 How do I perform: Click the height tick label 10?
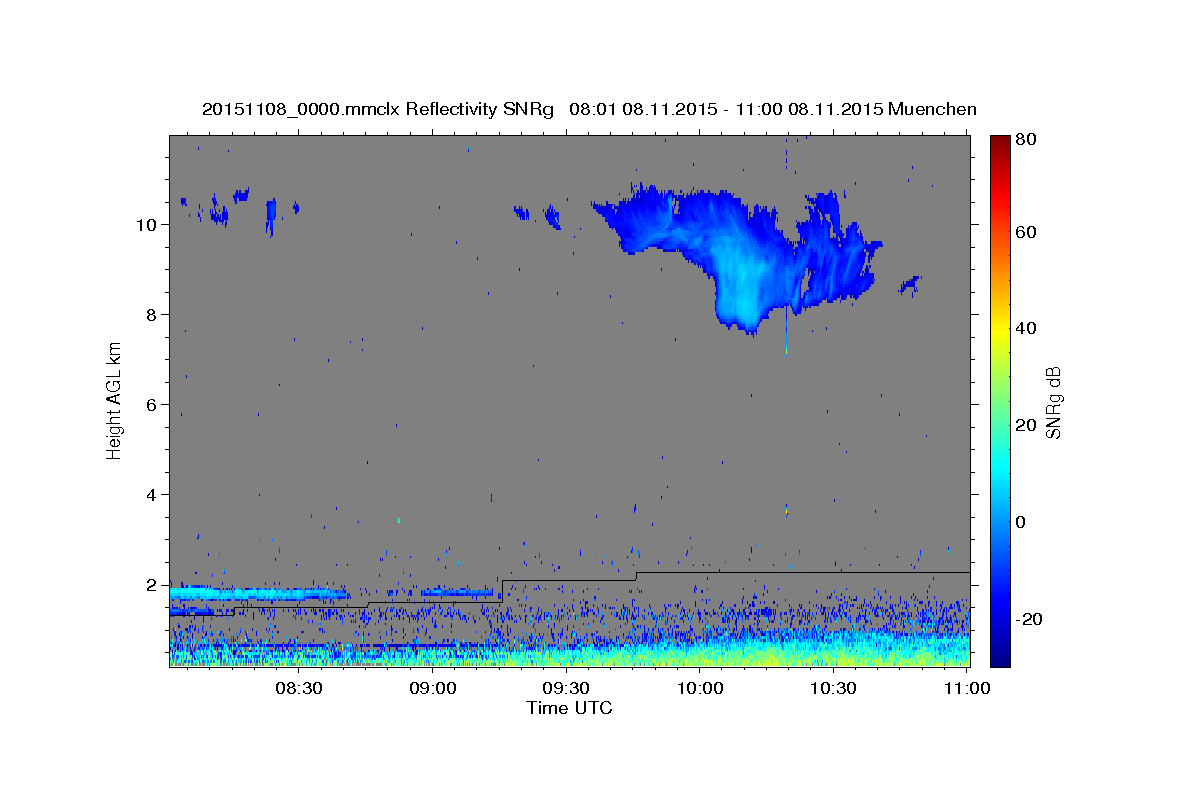coord(148,225)
